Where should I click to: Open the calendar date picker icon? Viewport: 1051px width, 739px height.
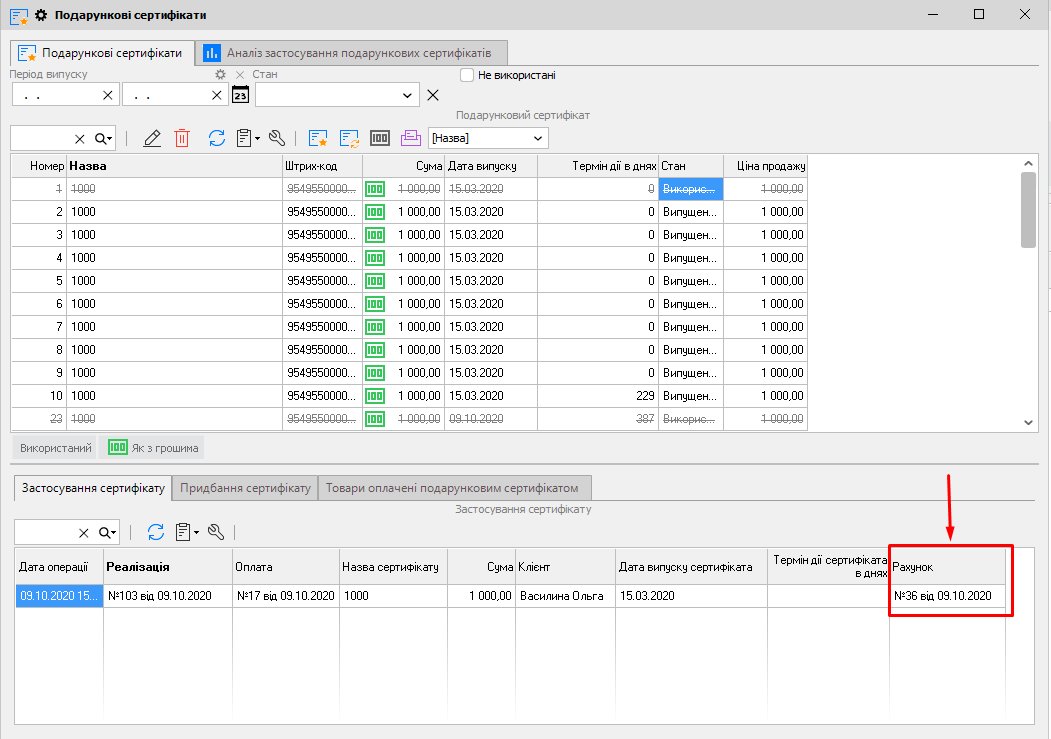tap(240, 95)
